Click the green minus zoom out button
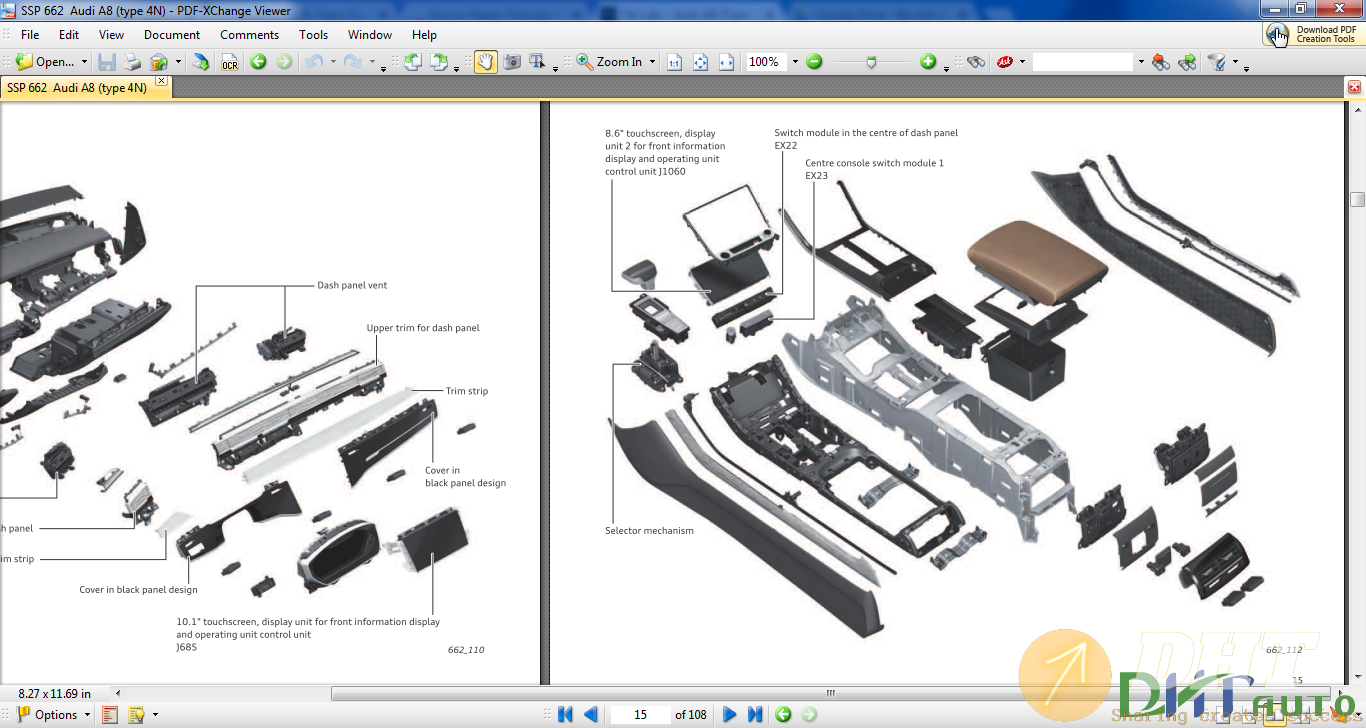 tap(814, 62)
